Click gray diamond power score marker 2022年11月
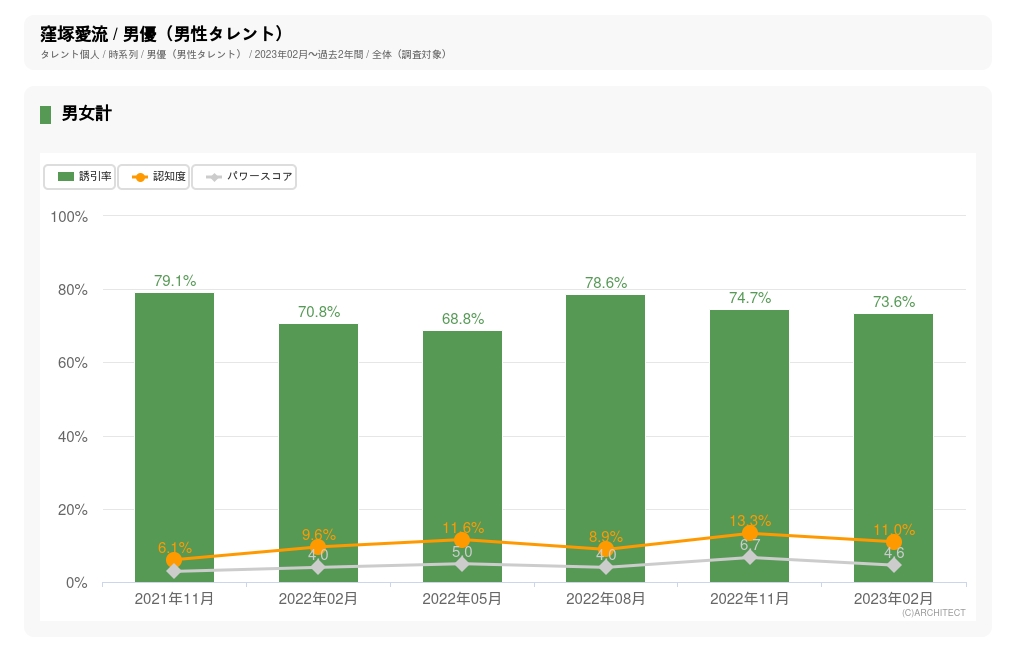 750,557
